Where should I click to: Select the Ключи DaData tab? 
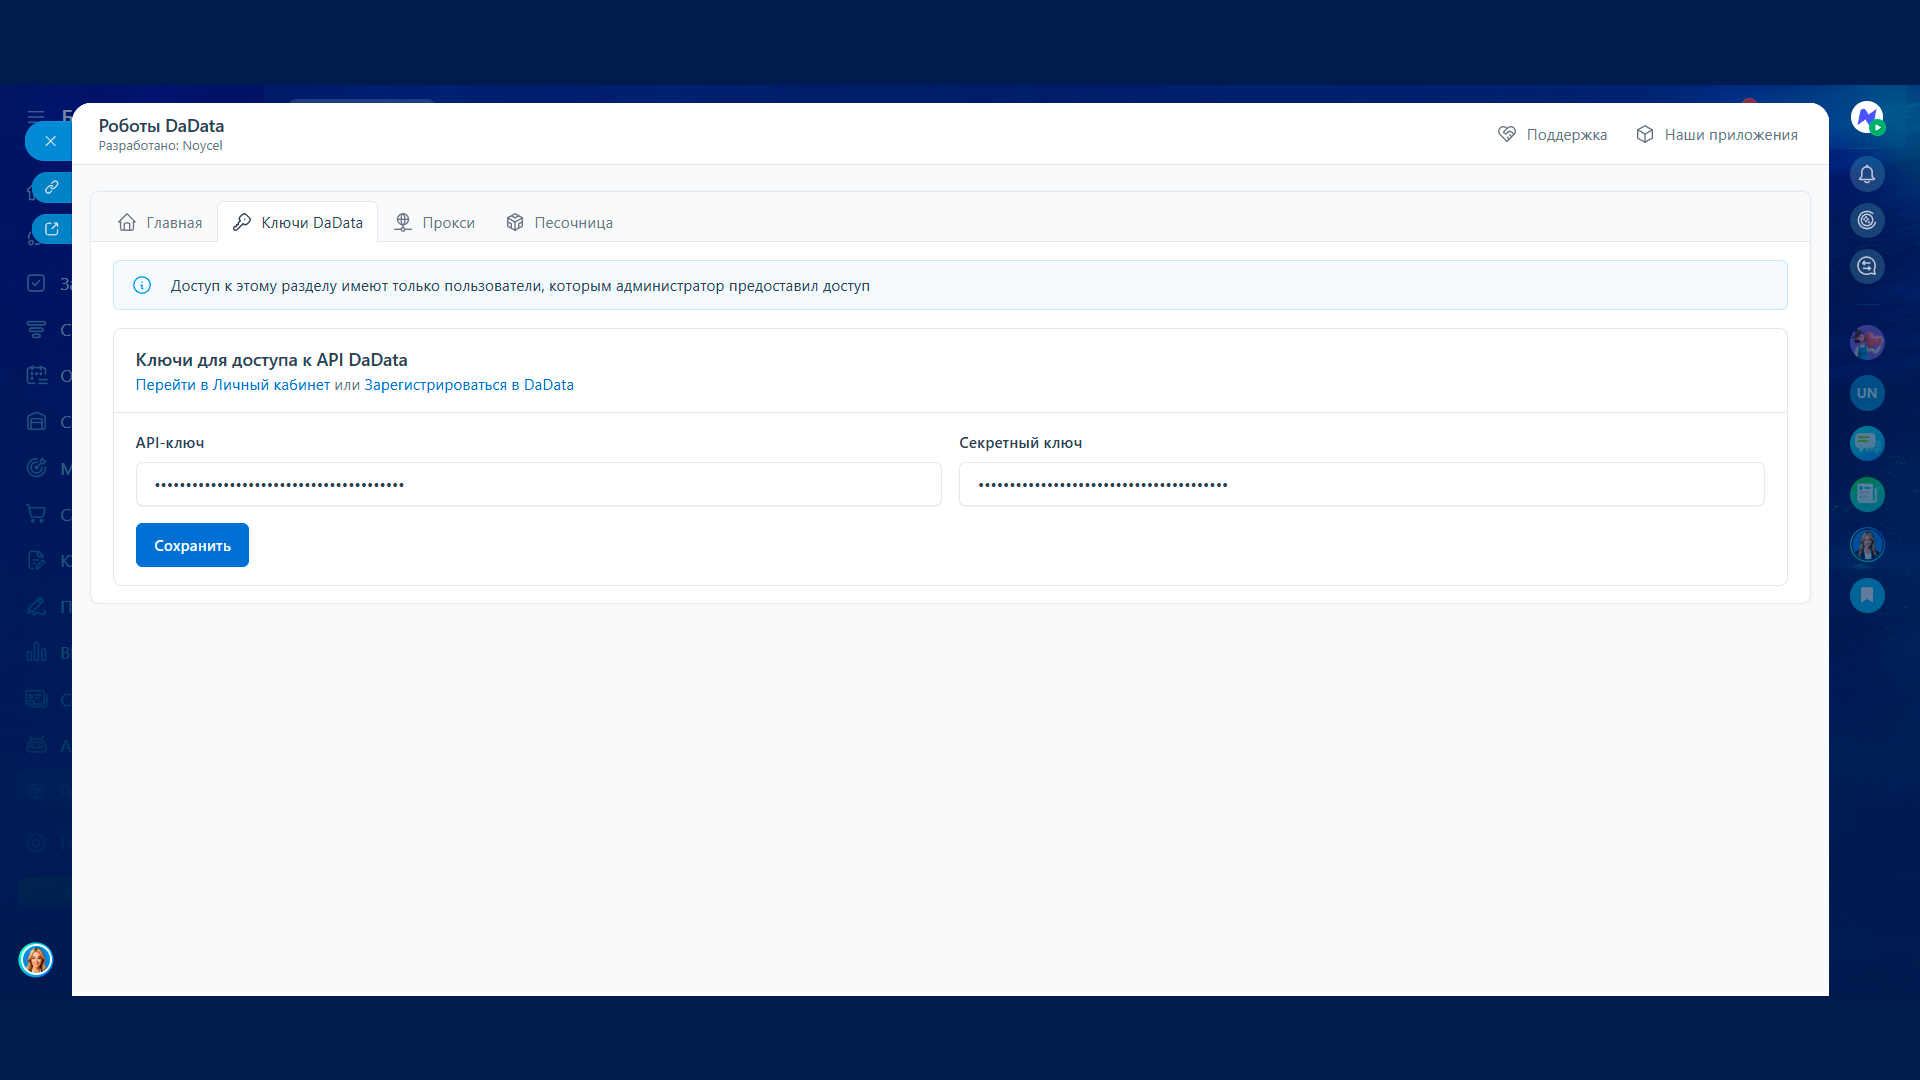tap(298, 223)
